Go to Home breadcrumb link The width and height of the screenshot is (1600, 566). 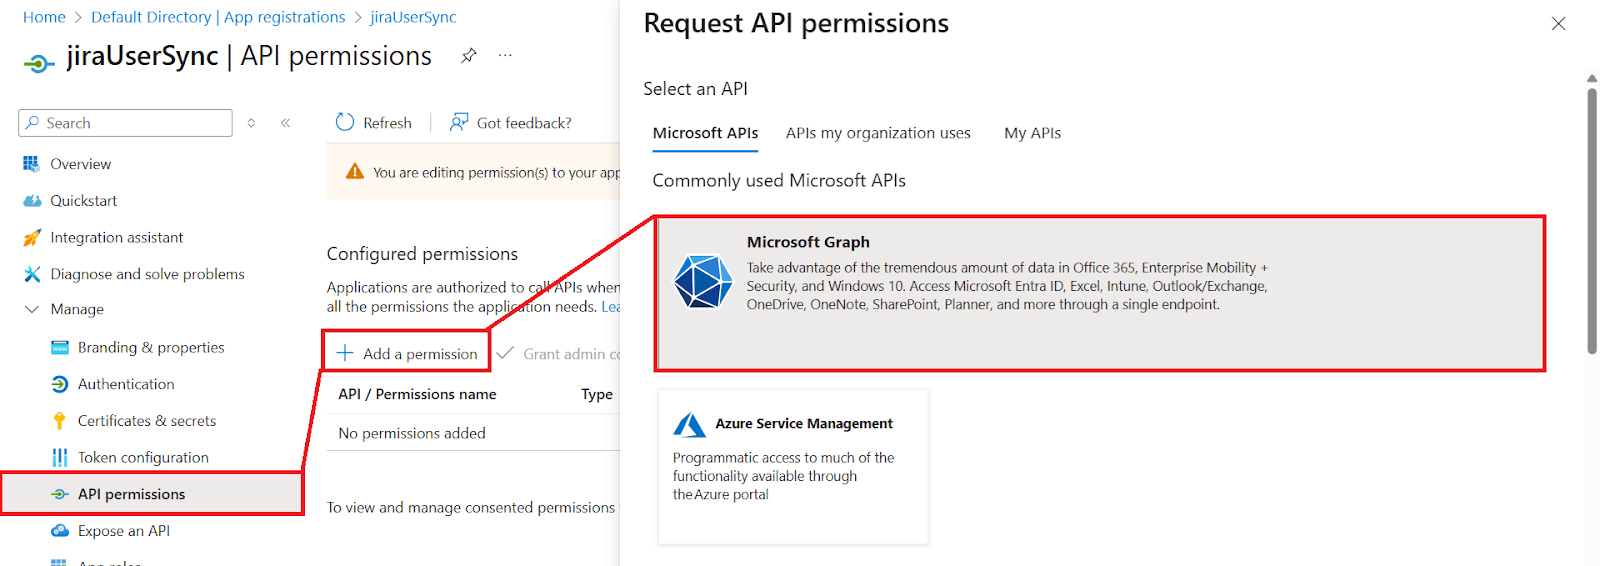click(44, 17)
